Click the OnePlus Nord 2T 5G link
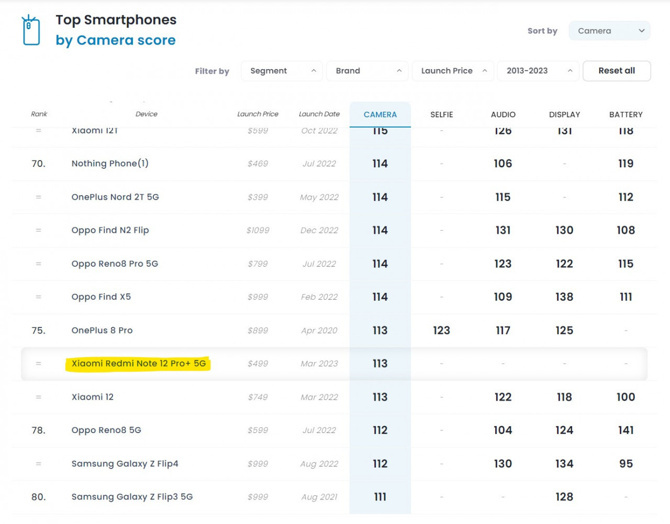 115,197
